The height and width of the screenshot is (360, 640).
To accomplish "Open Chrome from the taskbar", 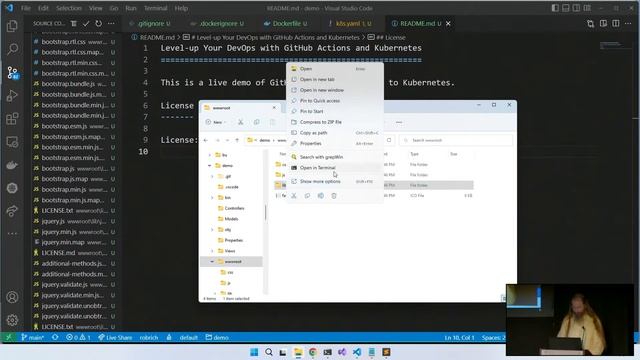I will pyautogui.click(x=313, y=352).
